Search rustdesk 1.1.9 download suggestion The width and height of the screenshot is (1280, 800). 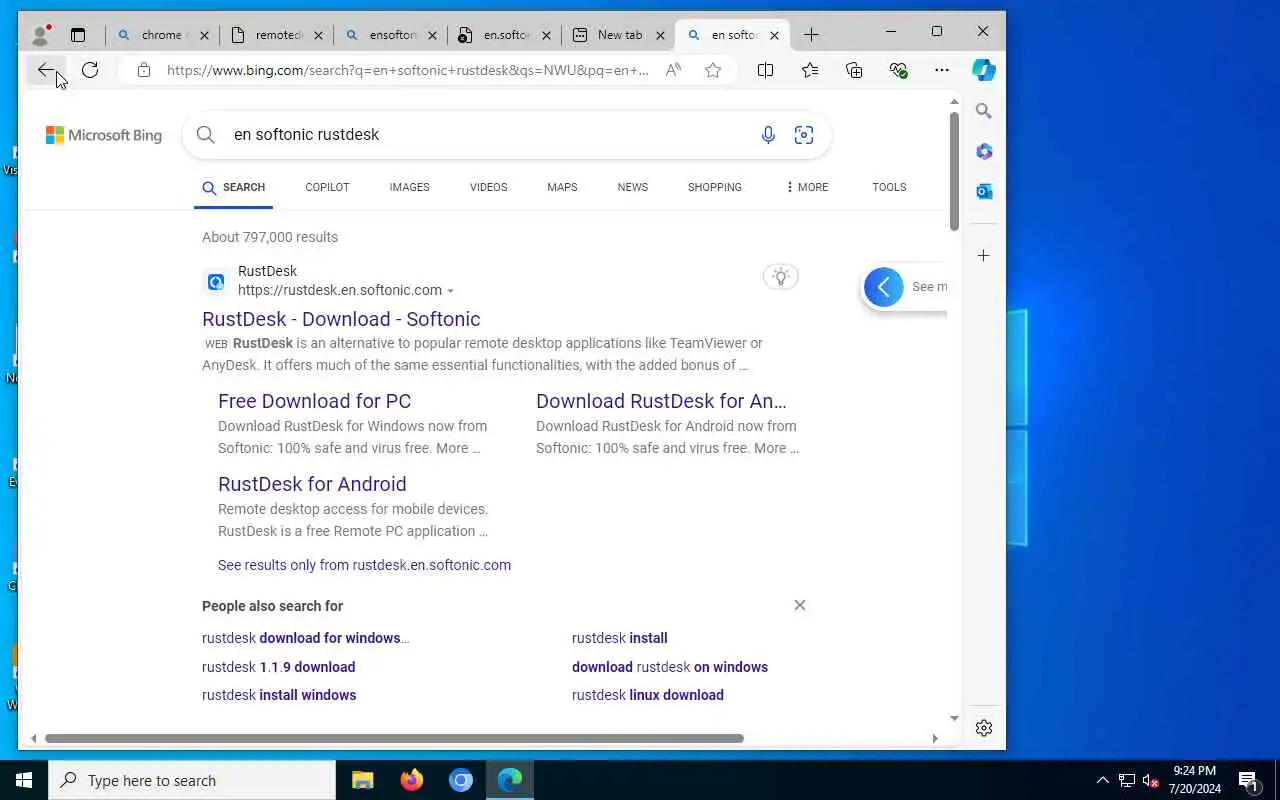point(278,667)
